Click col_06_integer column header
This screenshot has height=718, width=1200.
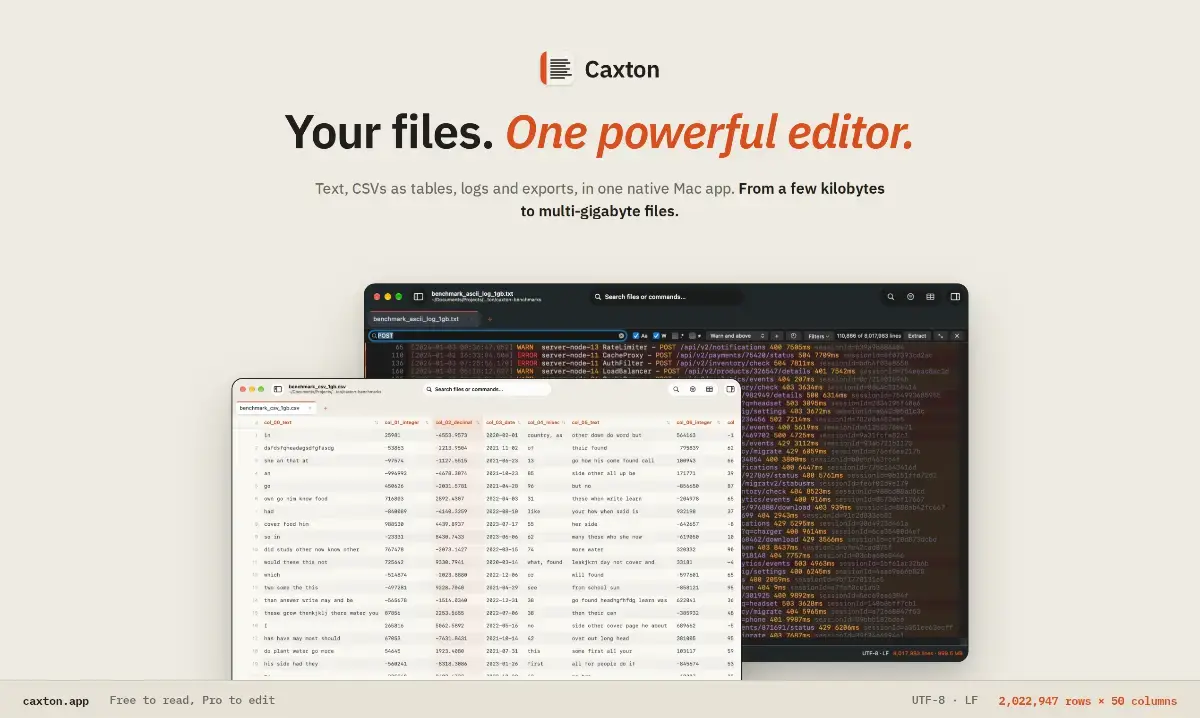(697, 422)
